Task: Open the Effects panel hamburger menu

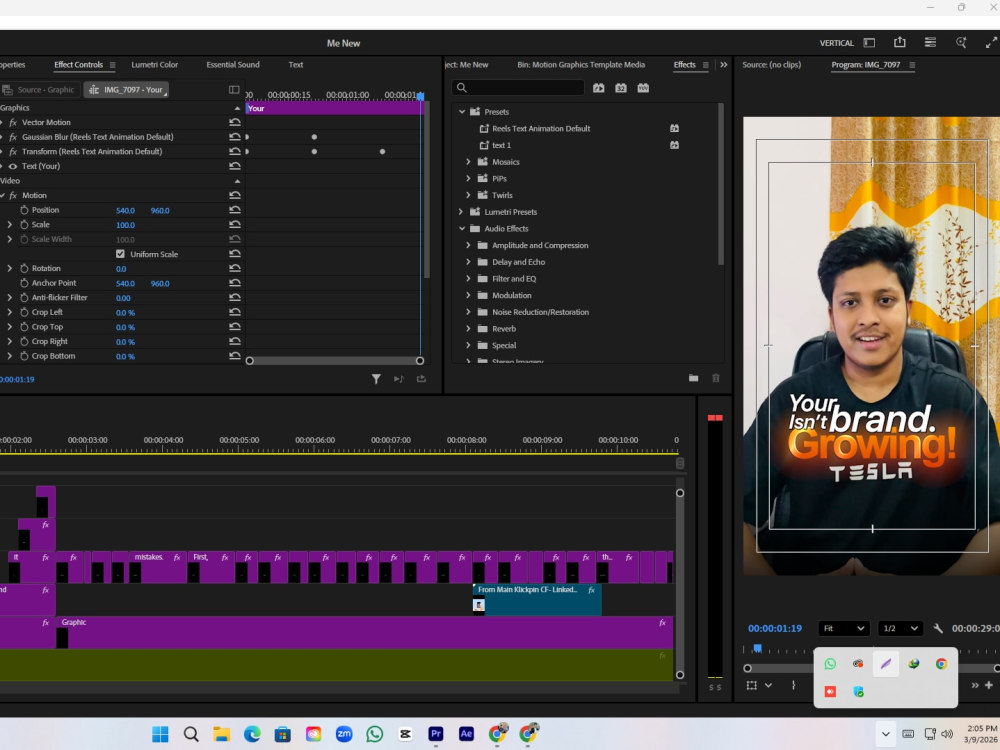Action: (705, 64)
